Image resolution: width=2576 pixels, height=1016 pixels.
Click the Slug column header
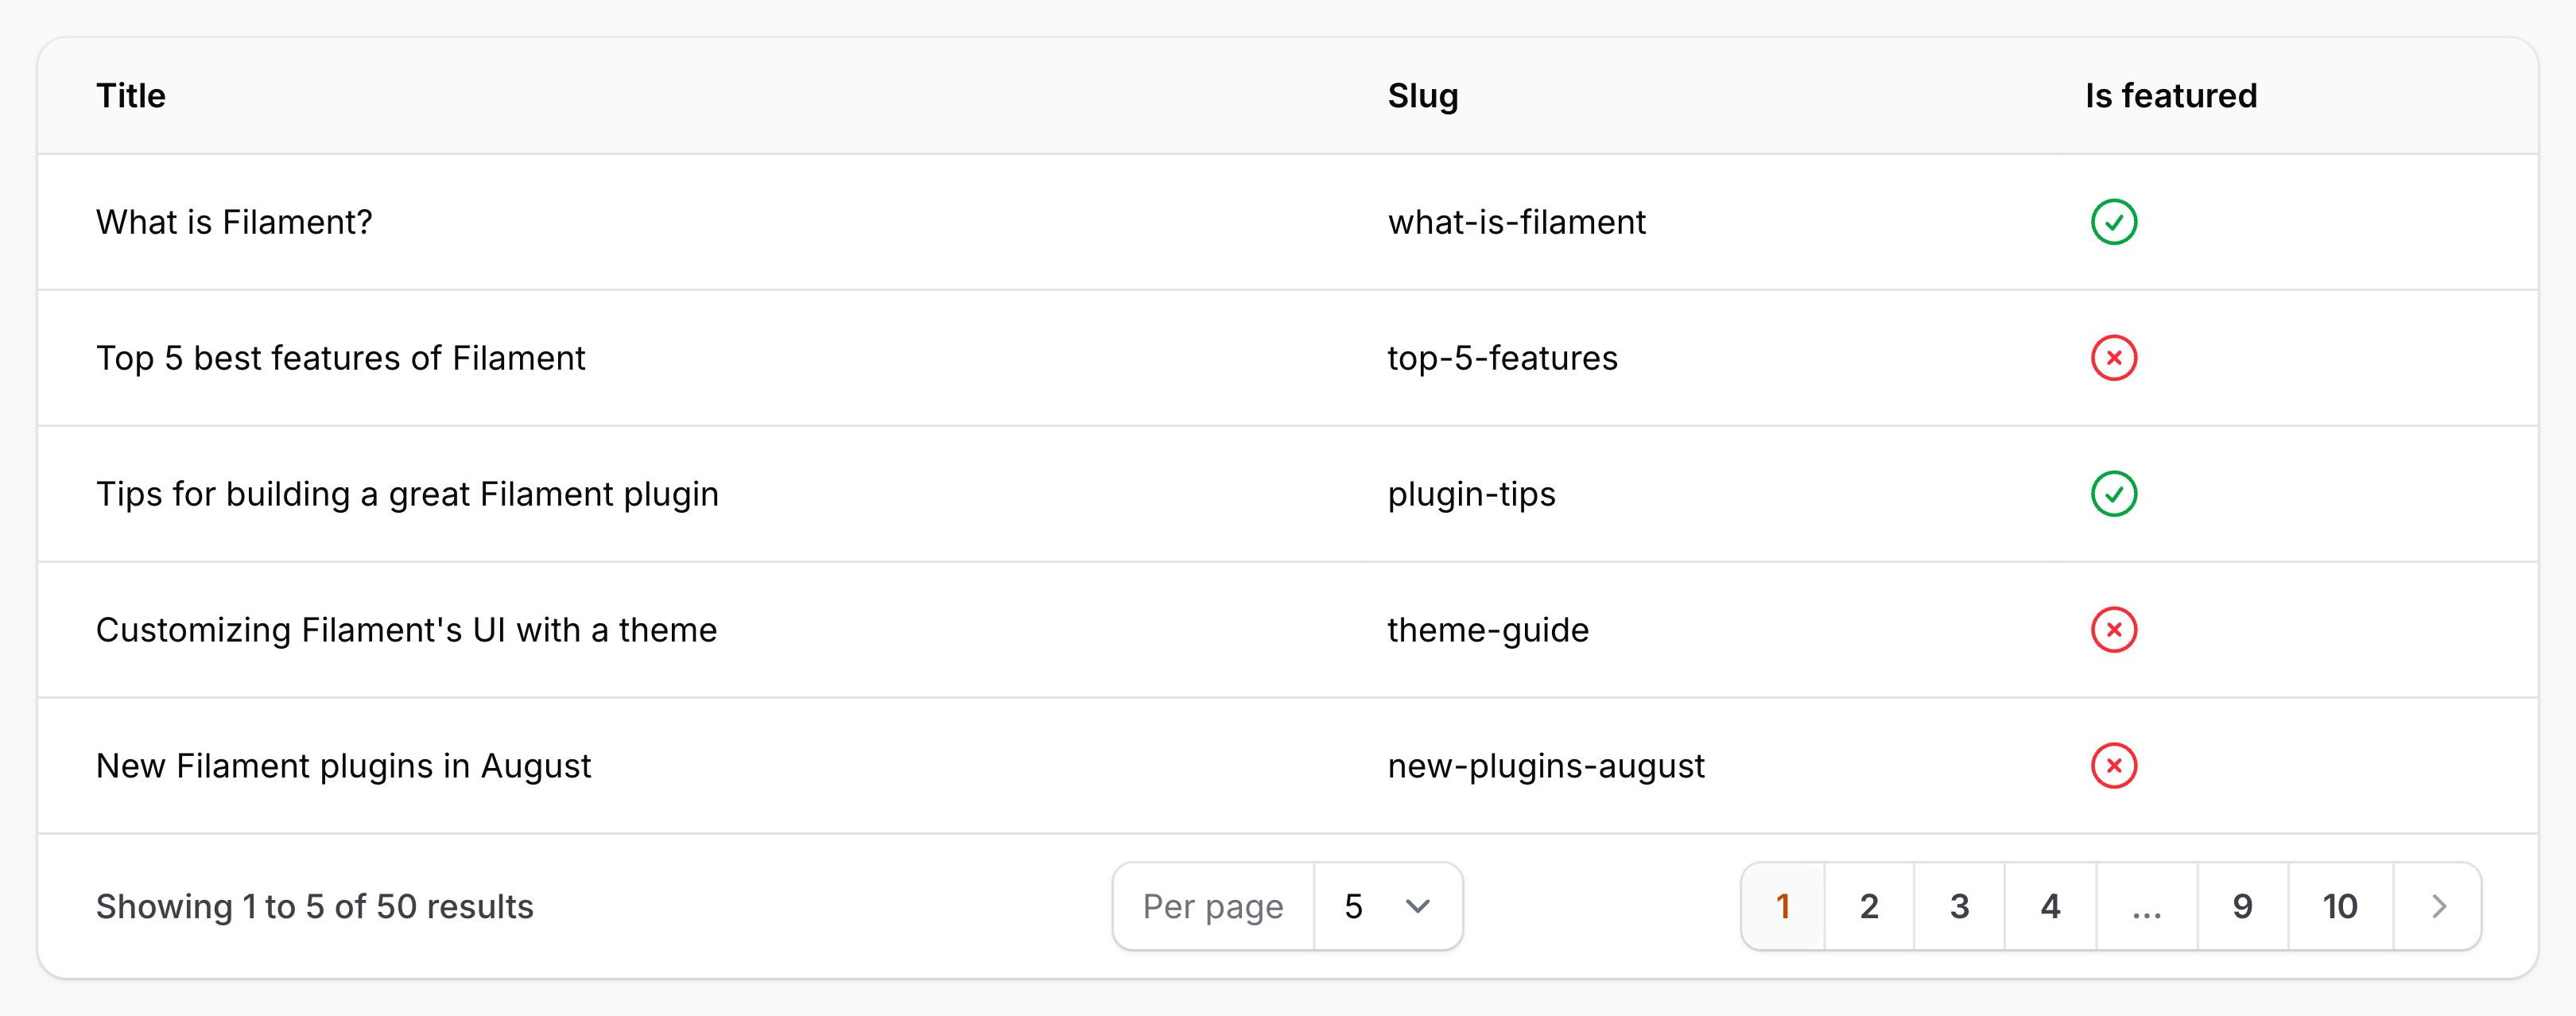click(x=1422, y=96)
